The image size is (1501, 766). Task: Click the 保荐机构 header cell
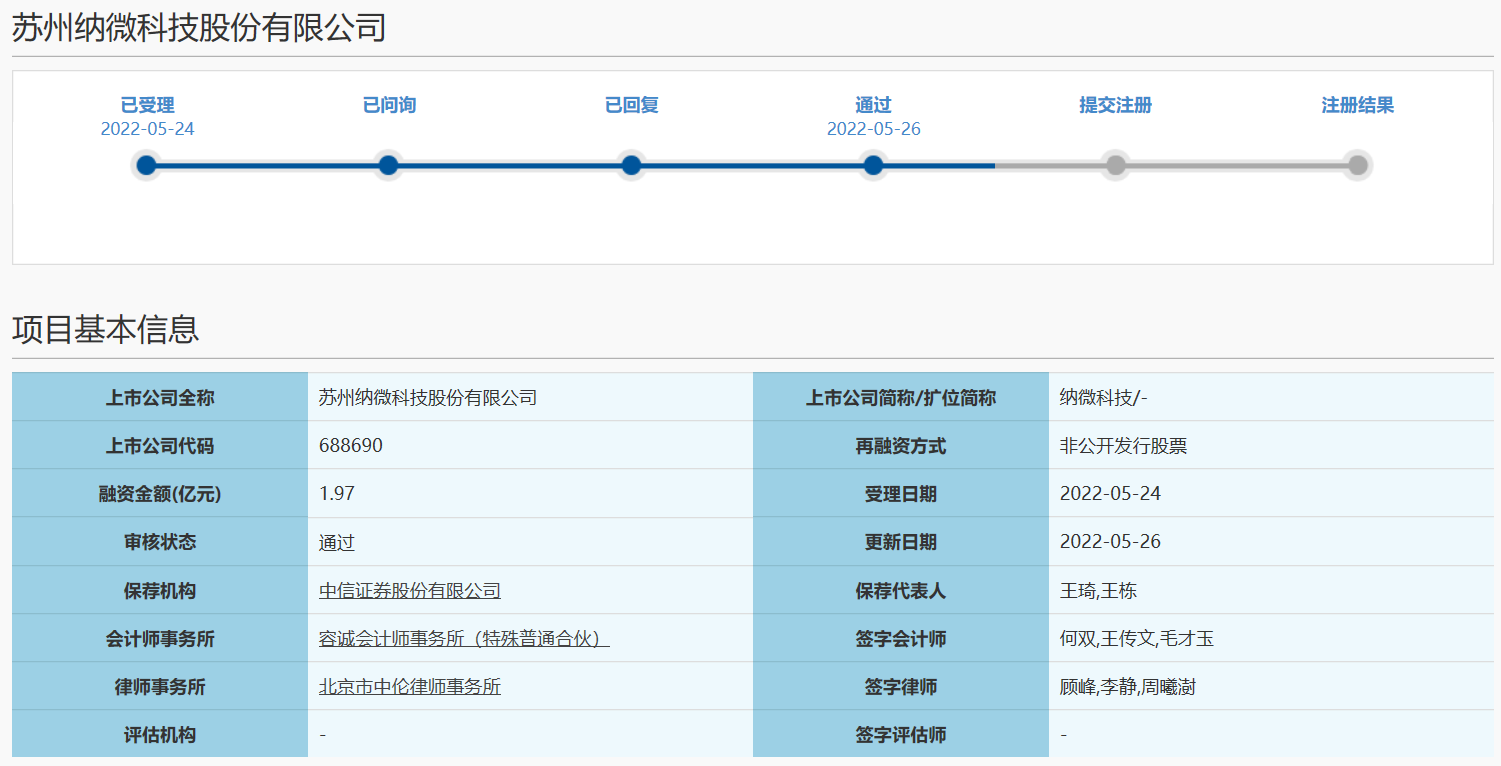pyautogui.click(x=160, y=590)
